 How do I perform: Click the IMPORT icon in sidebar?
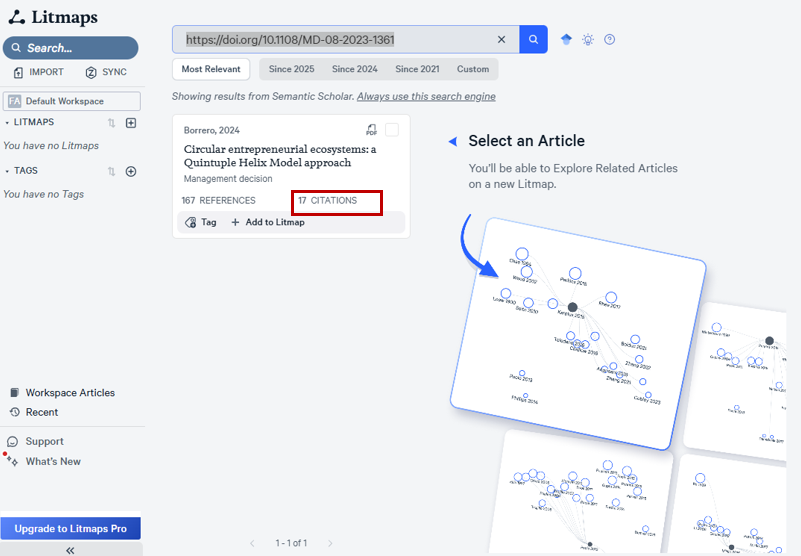(x=19, y=73)
